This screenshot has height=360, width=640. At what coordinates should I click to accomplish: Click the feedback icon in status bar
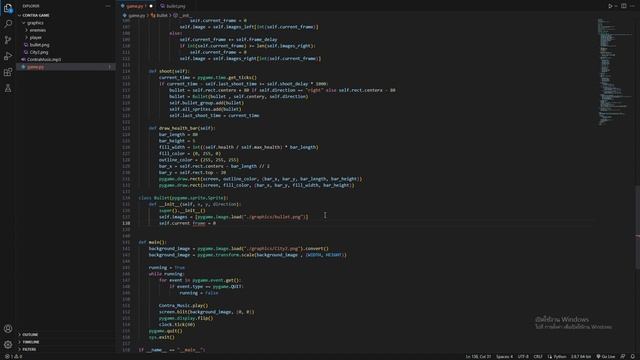(x=622, y=356)
